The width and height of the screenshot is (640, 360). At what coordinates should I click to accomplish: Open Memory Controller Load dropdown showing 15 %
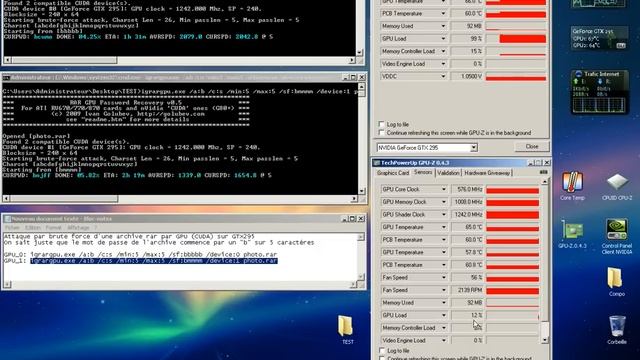443,51
